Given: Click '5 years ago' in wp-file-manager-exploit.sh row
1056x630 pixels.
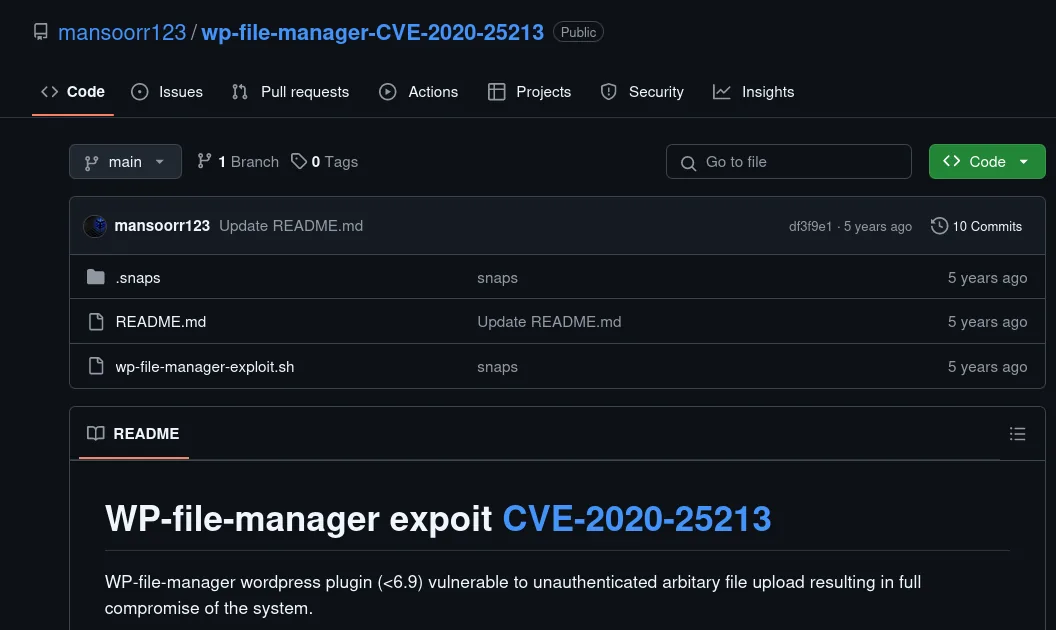Looking at the screenshot, I should (x=987, y=367).
